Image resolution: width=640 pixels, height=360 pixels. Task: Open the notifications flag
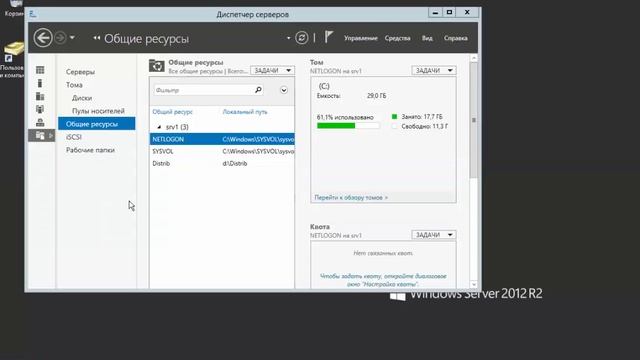click(x=329, y=37)
